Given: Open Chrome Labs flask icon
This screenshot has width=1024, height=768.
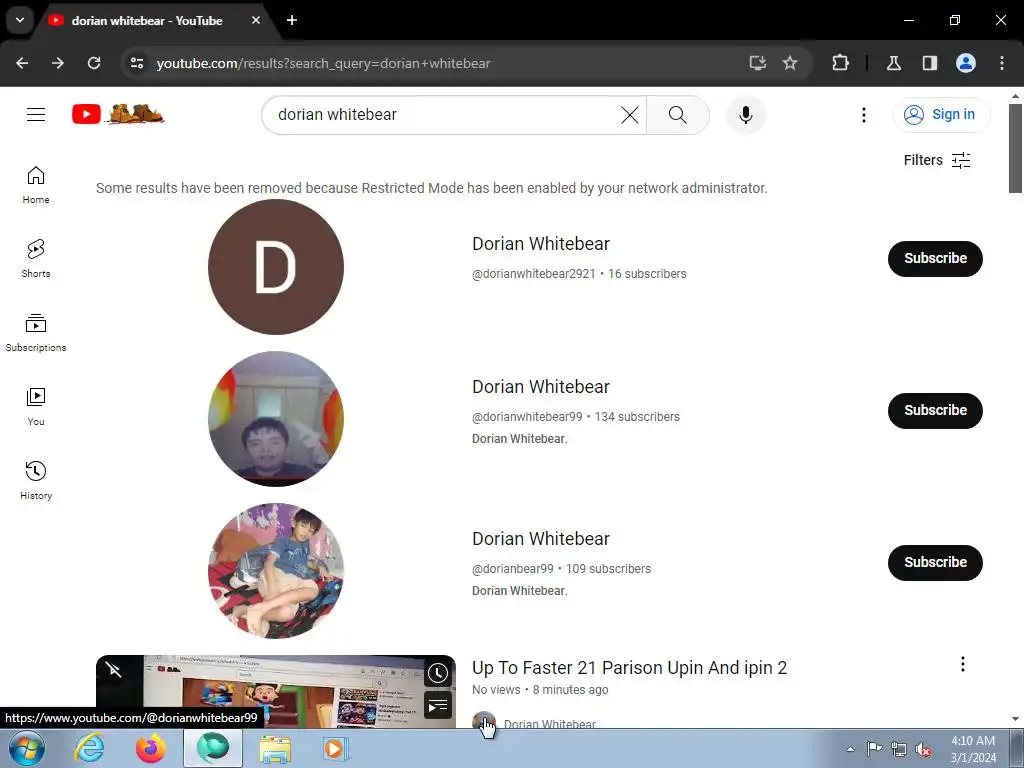Looking at the screenshot, I should click(x=893, y=63).
